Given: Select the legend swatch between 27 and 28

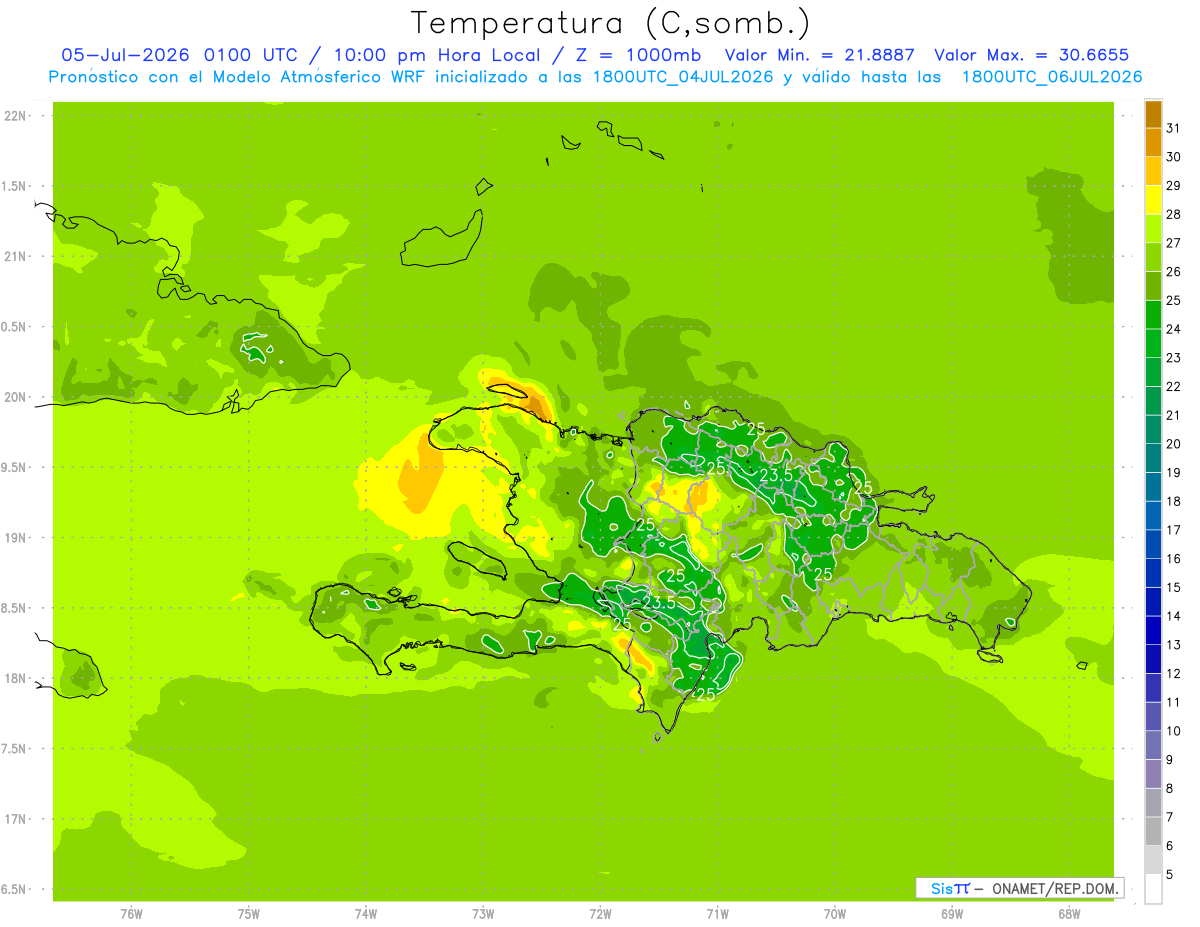Looking at the screenshot, I should (x=1153, y=228).
